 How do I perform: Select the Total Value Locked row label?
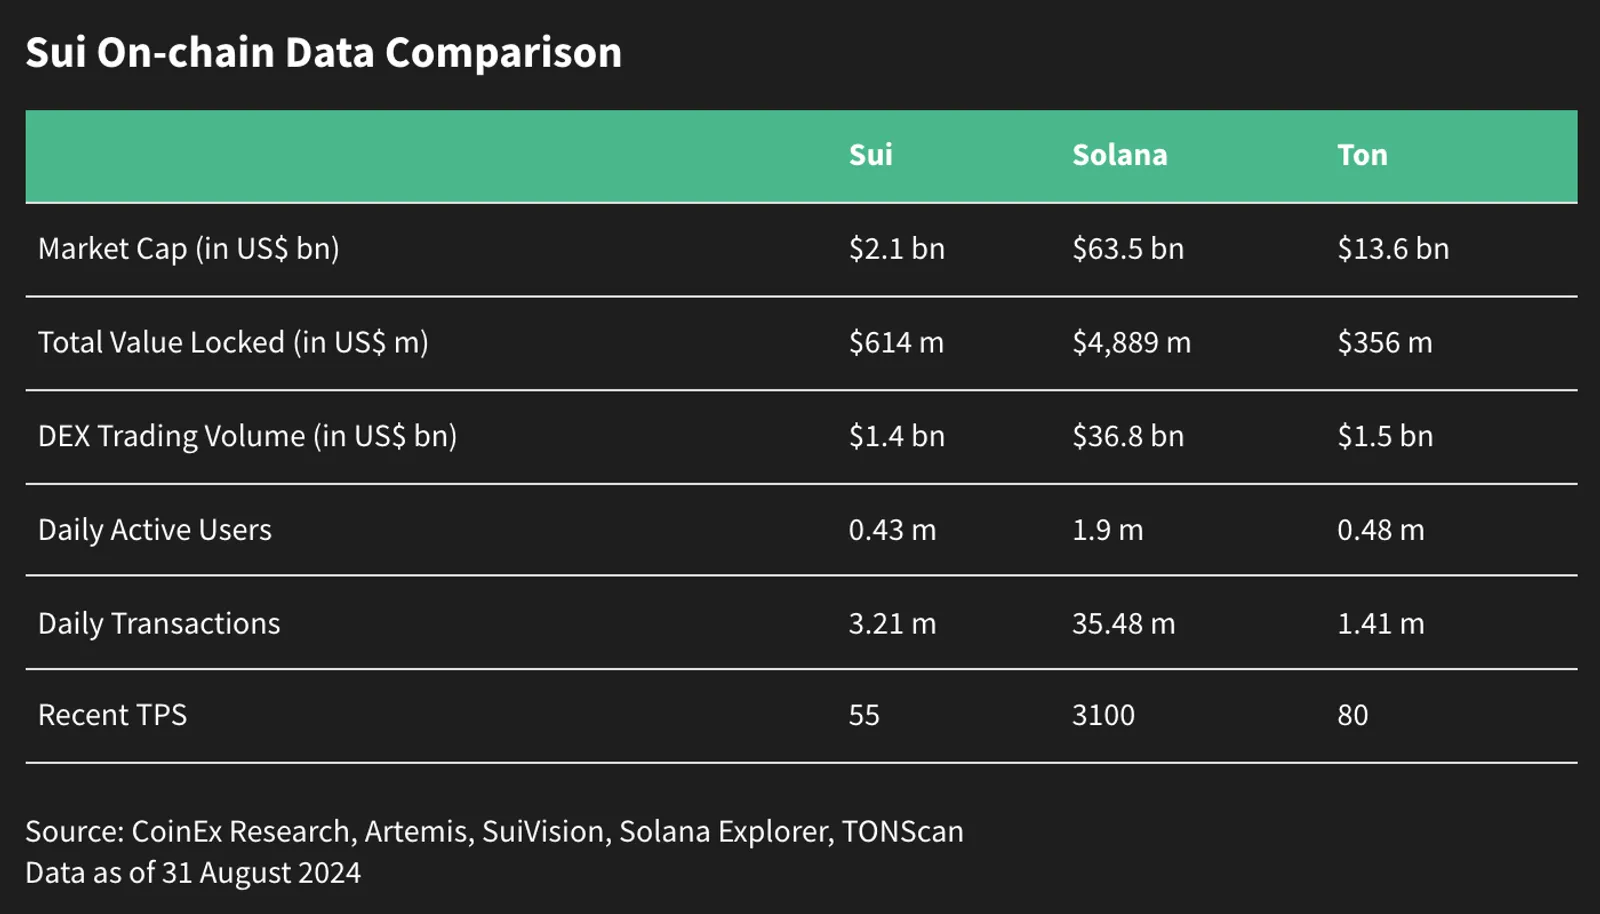(x=233, y=342)
